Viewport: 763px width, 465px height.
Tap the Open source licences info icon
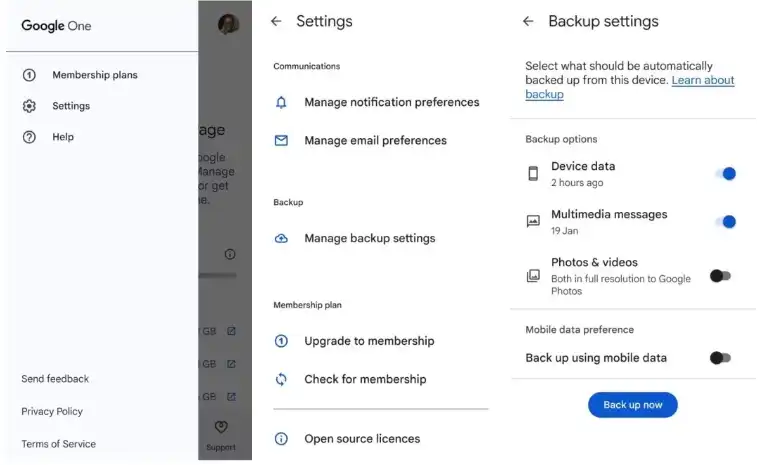281,439
